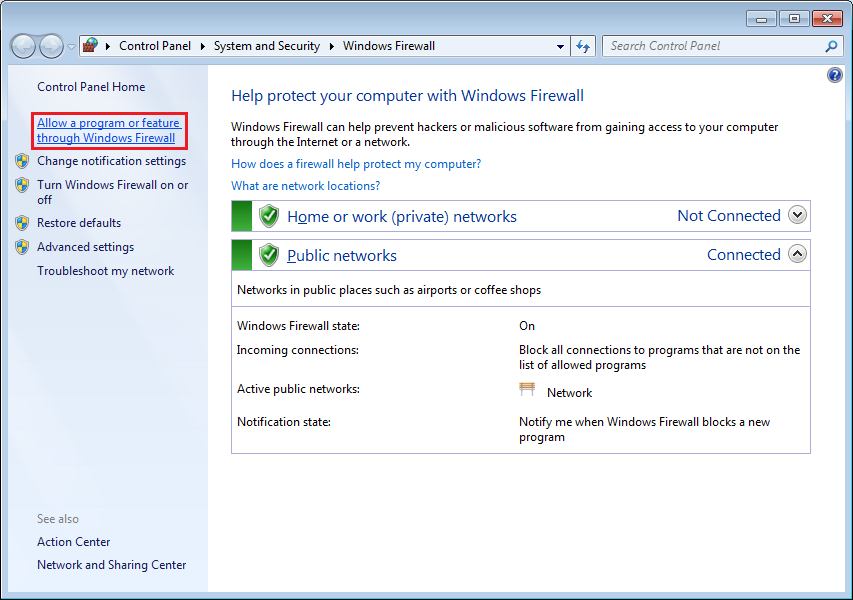Click the green checkmark shield for Public networks
This screenshot has height=600, width=853.
click(x=268, y=254)
